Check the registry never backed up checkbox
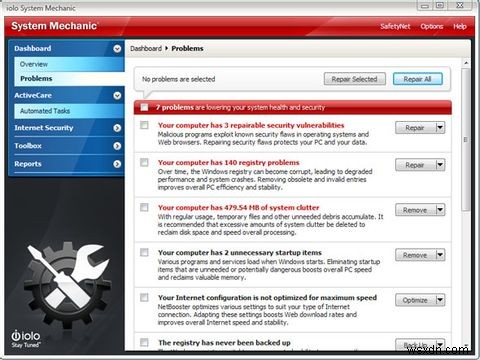Screen dimensions: 480x360 click(x=144, y=342)
